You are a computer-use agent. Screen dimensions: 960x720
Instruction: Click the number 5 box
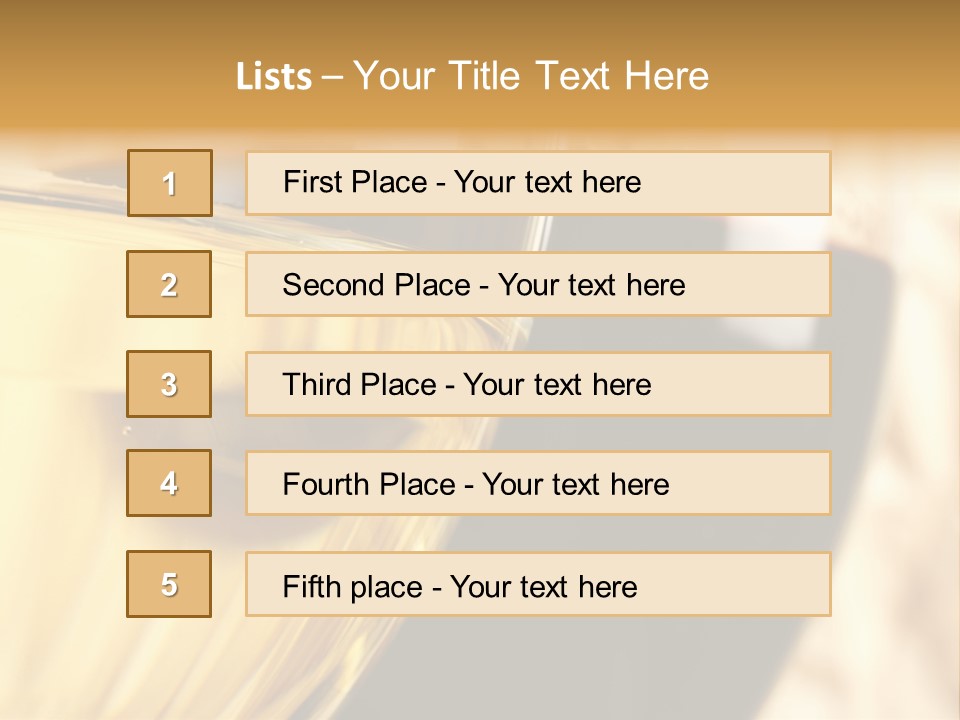(169, 584)
